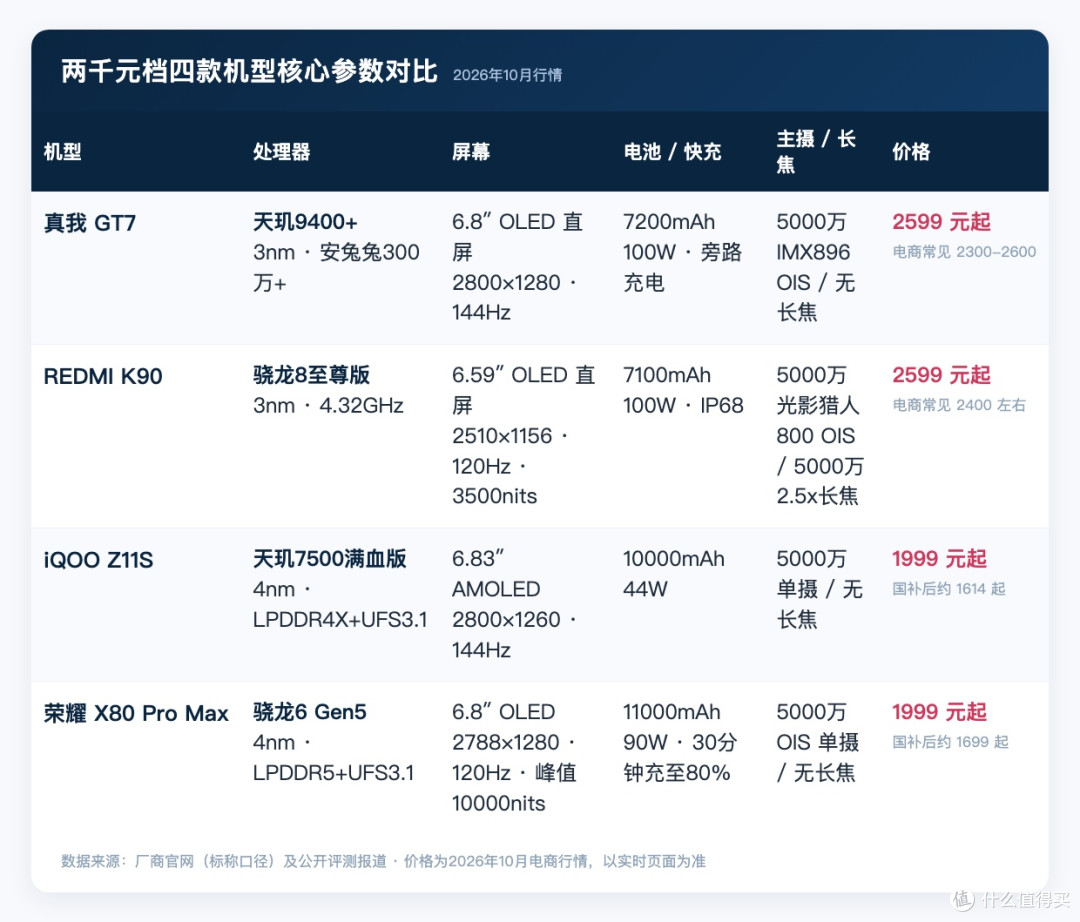
Task: Click the iQOO Z11S price 1999 元起
Action: 939,558
